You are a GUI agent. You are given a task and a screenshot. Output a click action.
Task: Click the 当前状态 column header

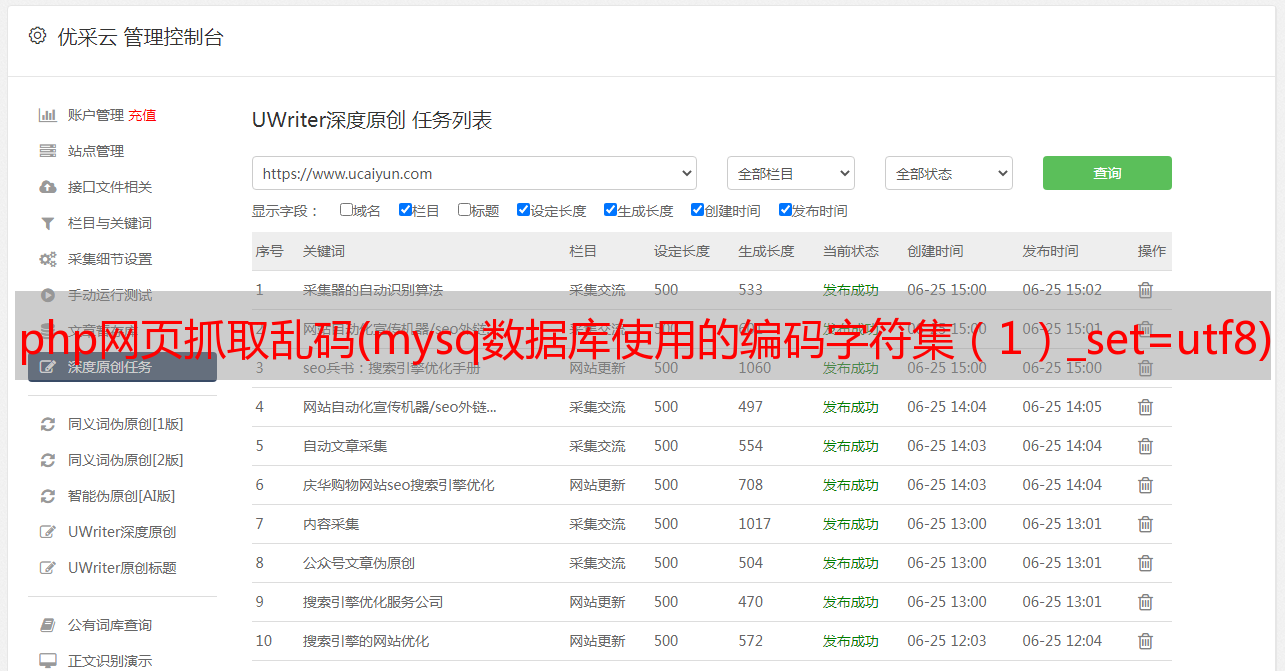click(x=851, y=251)
